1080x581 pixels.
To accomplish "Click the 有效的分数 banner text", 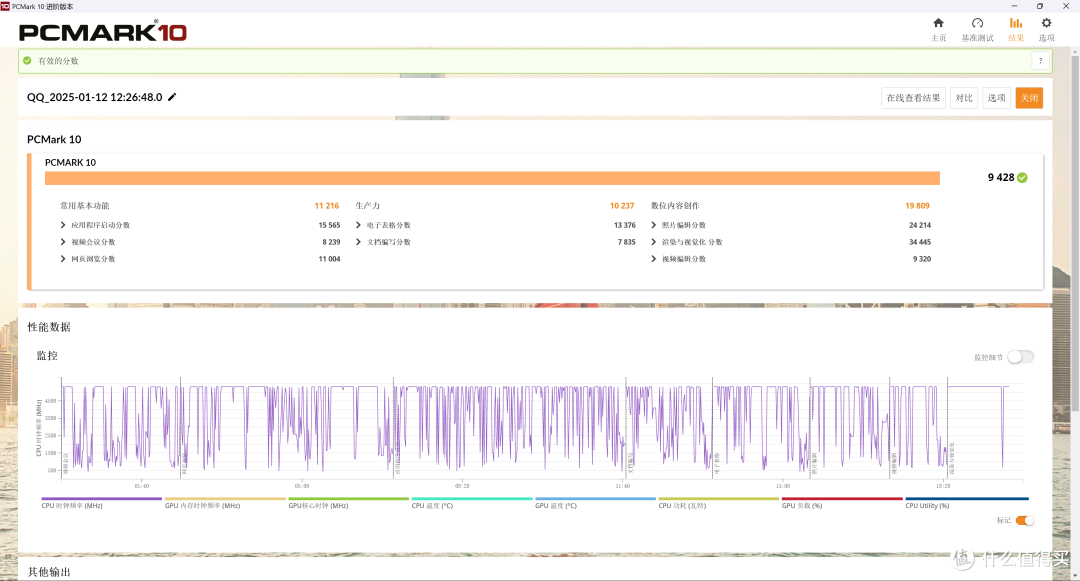I will (59, 61).
